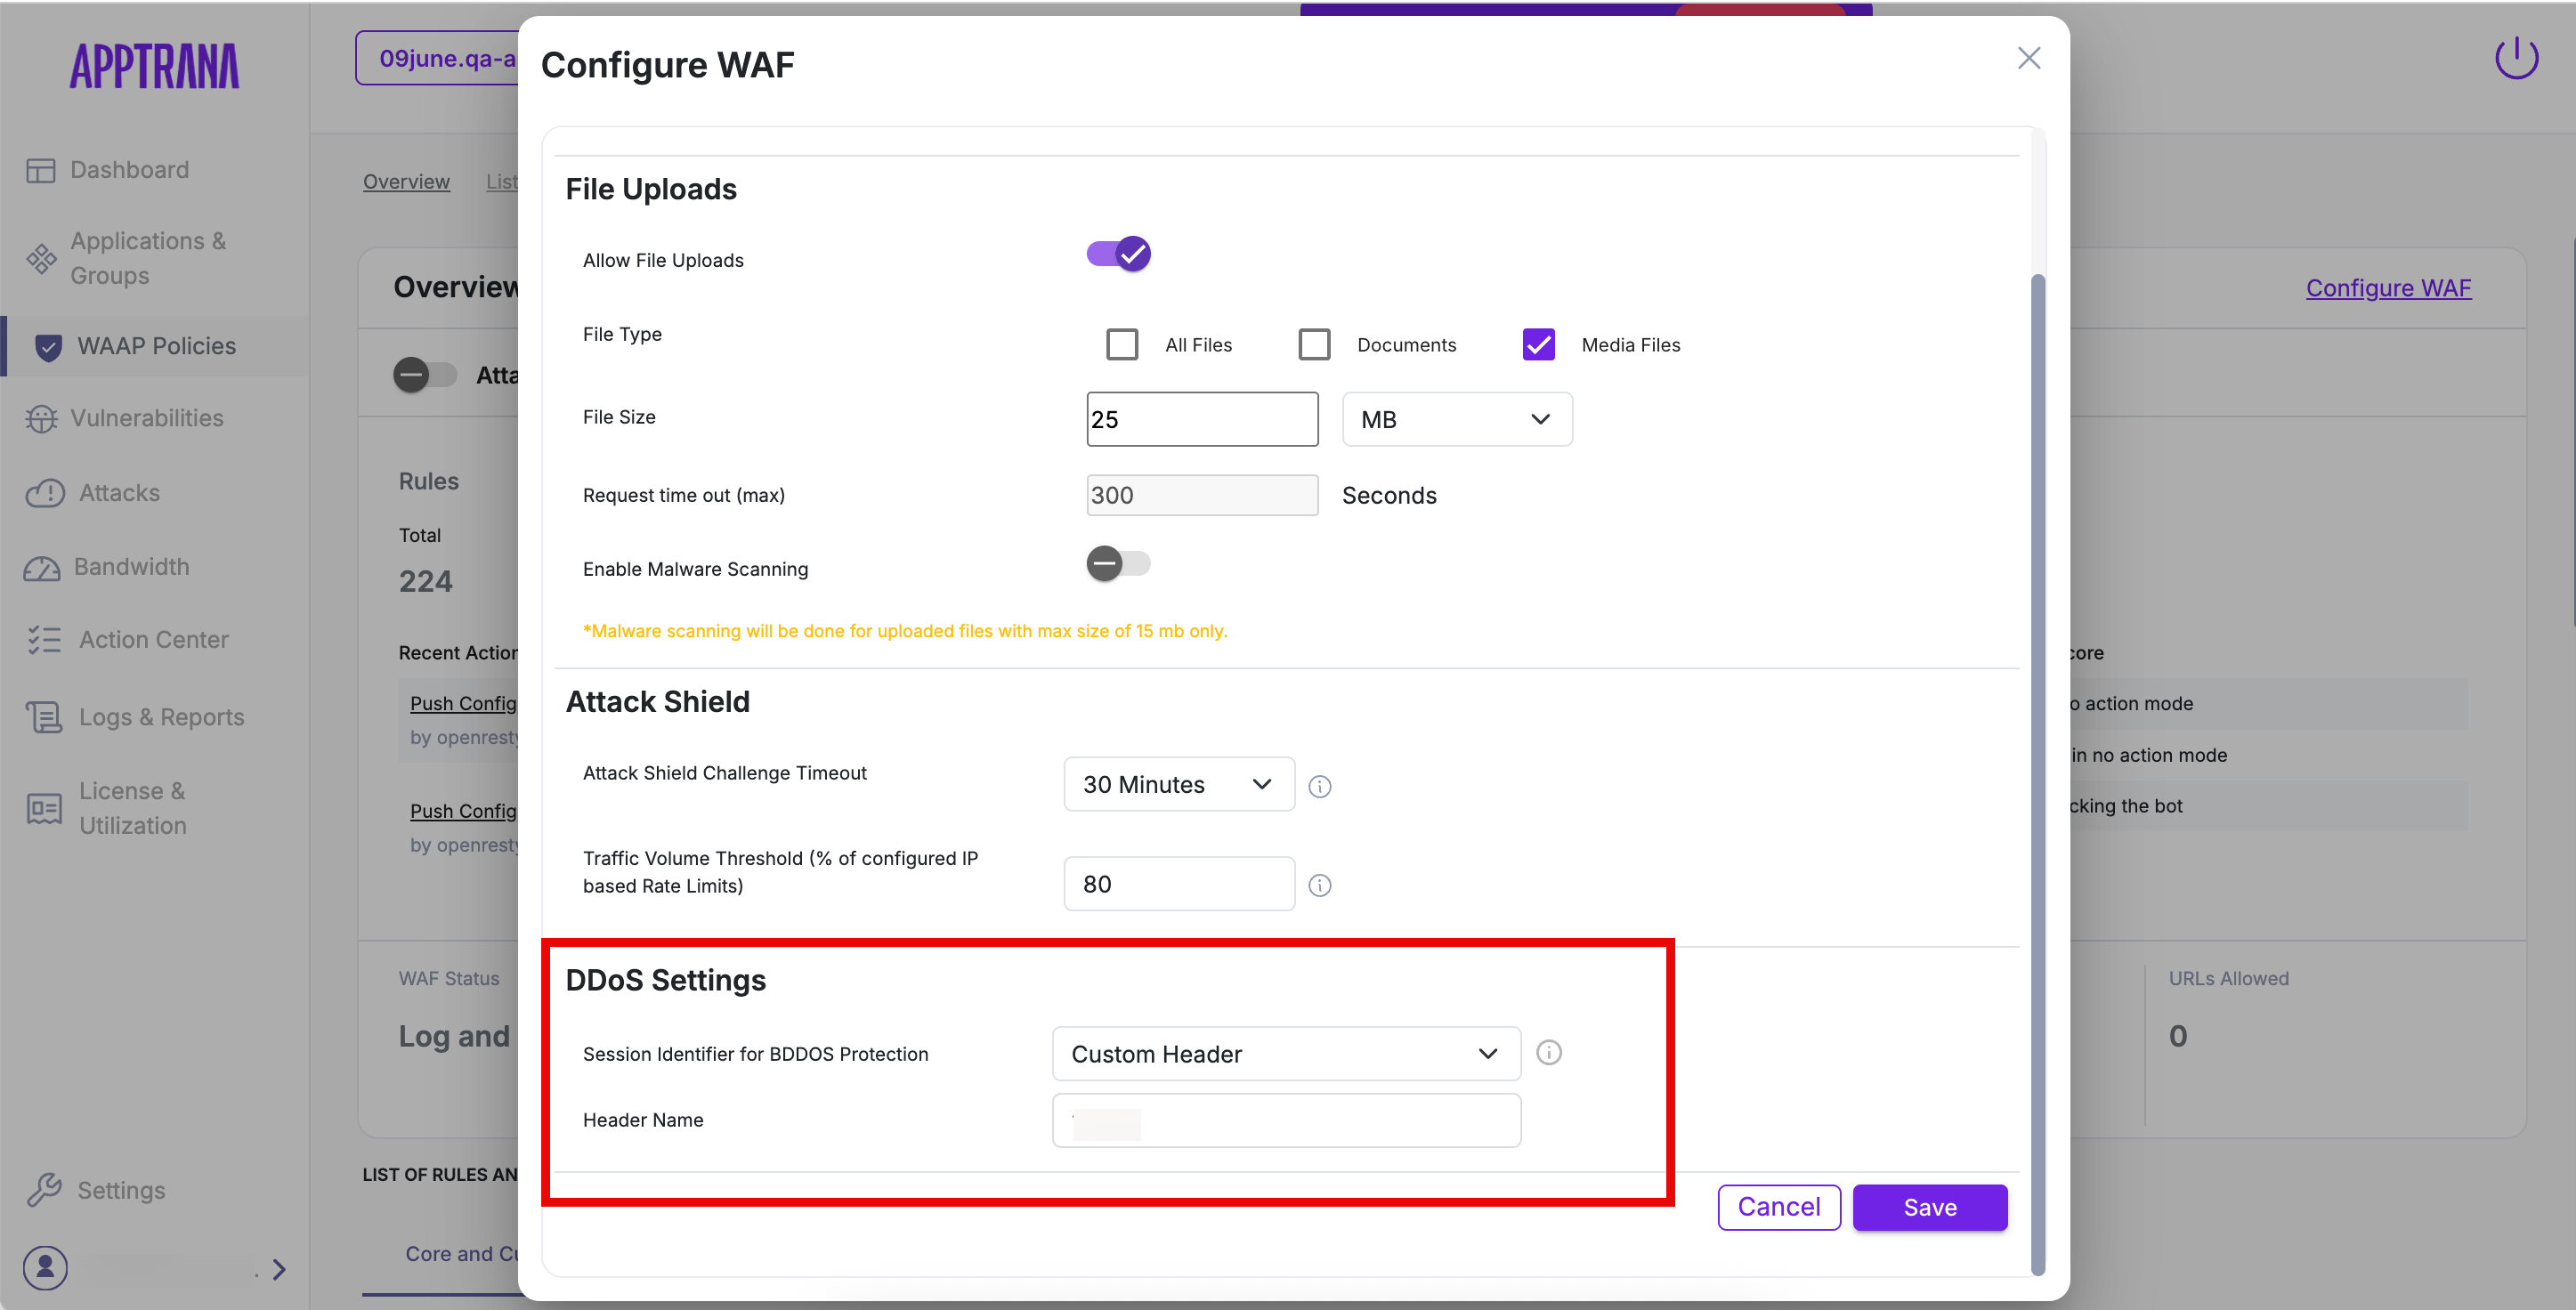Open the 30 Minutes timeout dropdown
The height and width of the screenshot is (1310, 2576).
(x=1178, y=784)
